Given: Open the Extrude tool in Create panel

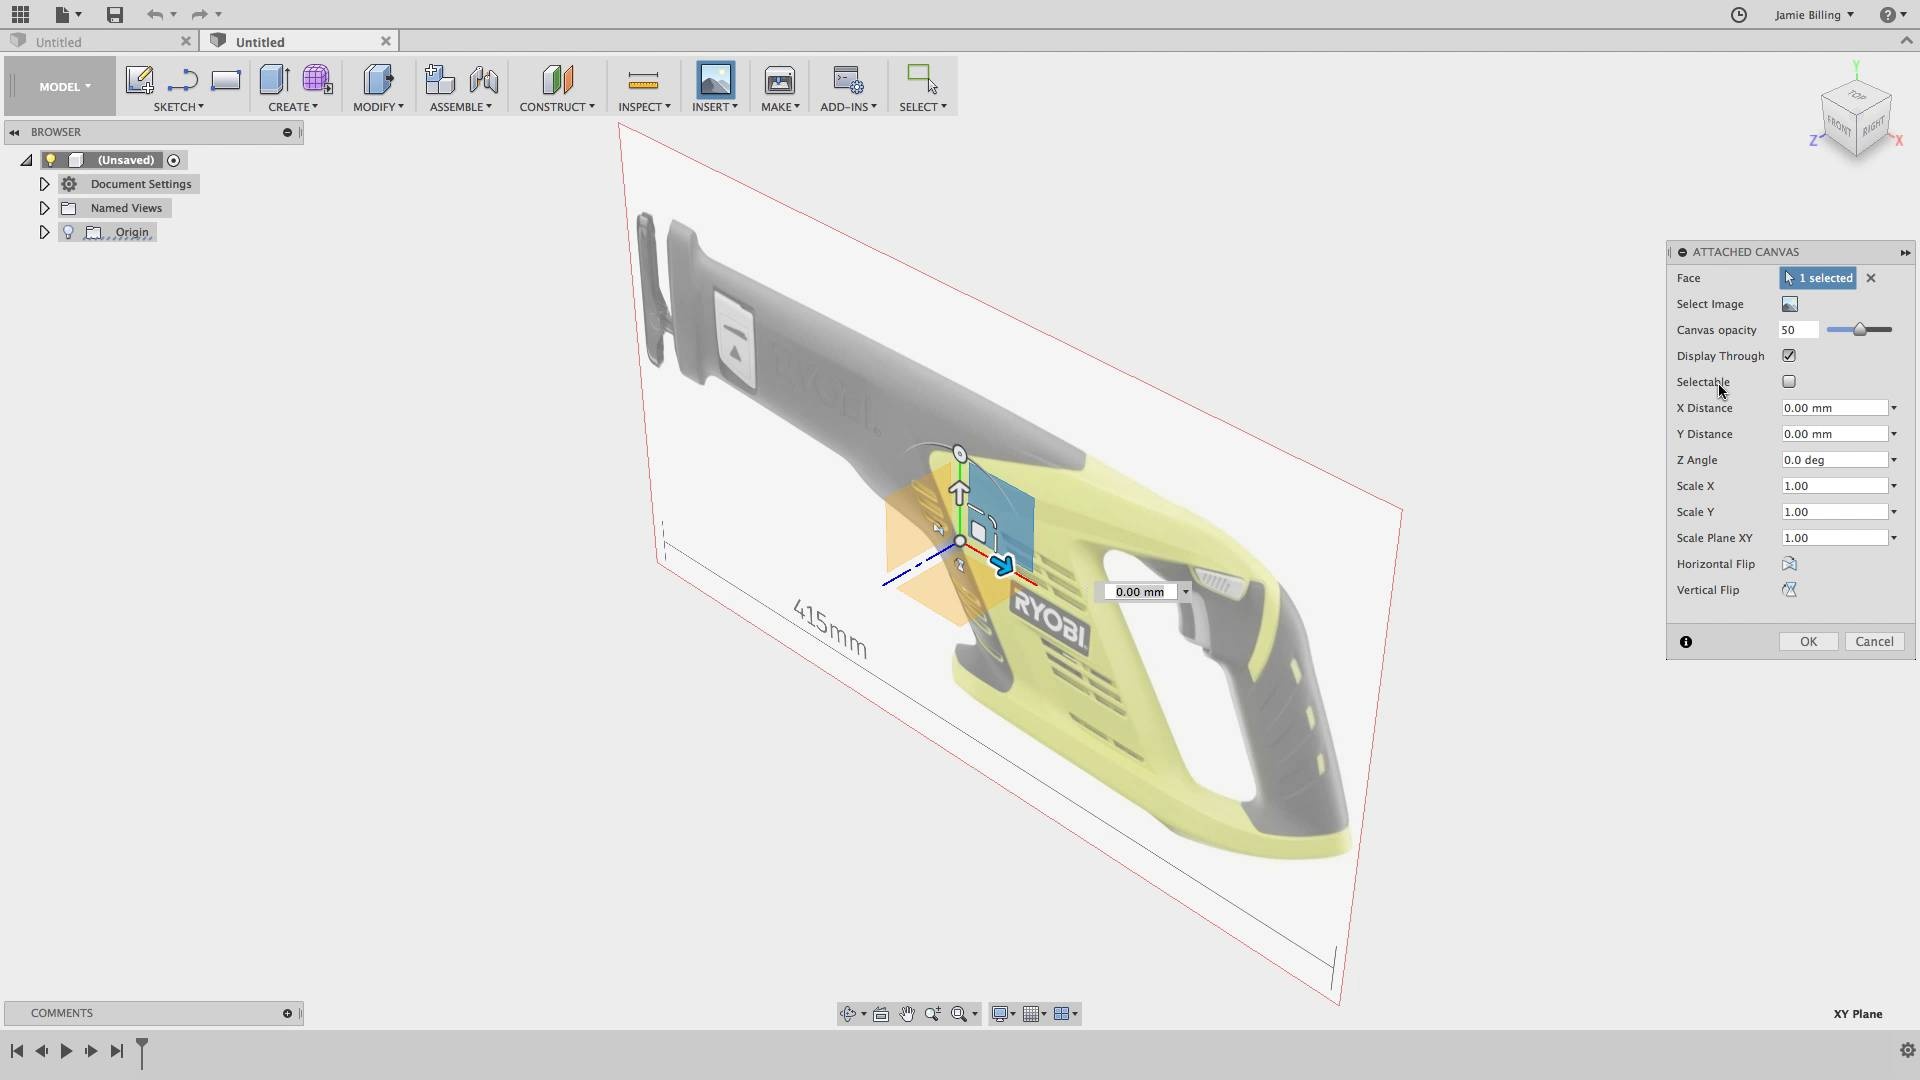Looking at the screenshot, I should click(x=273, y=80).
